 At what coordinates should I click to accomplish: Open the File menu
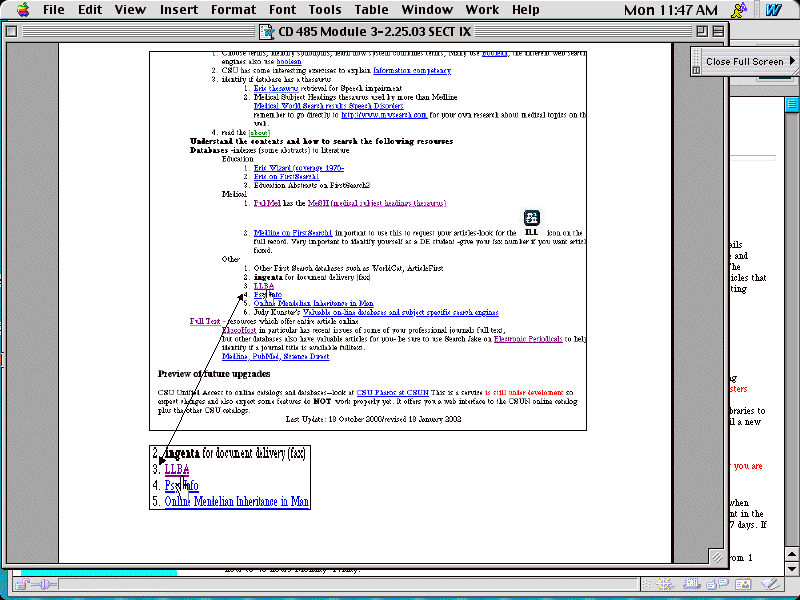coord(54,10)
